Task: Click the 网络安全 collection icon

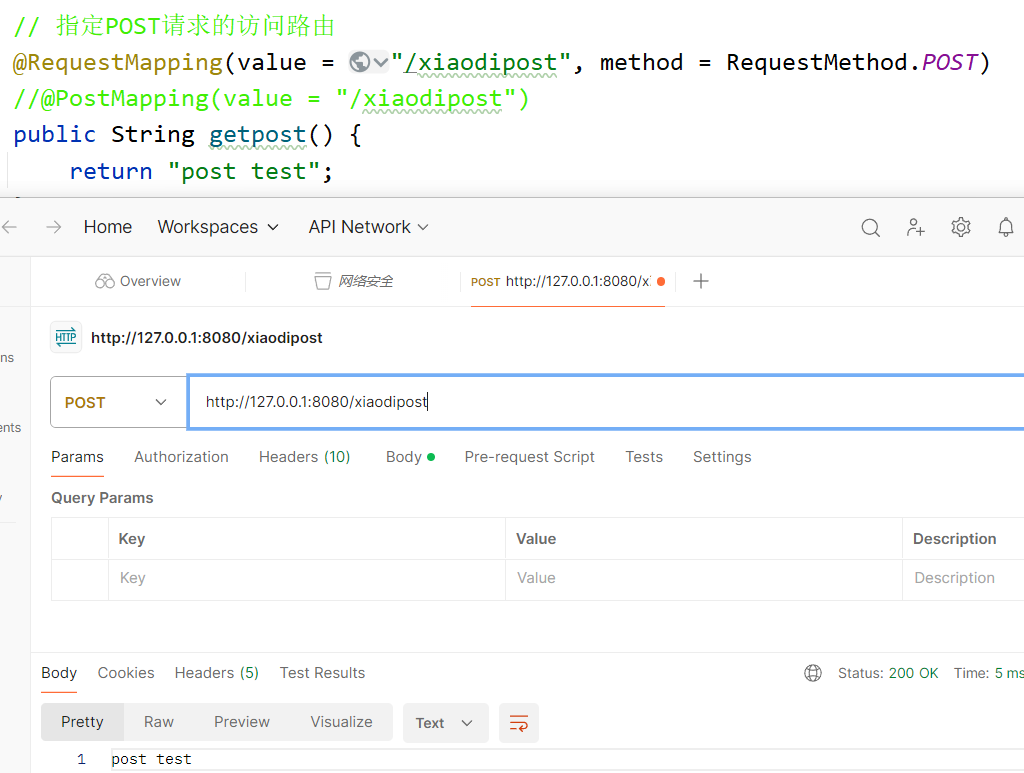Action: click(x=323, y=281)
